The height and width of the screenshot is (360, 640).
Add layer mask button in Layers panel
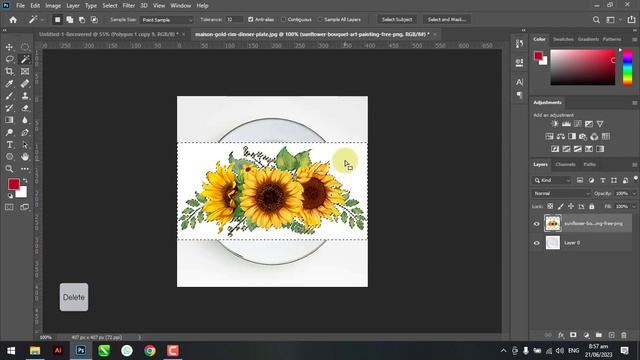coord(573,335)
